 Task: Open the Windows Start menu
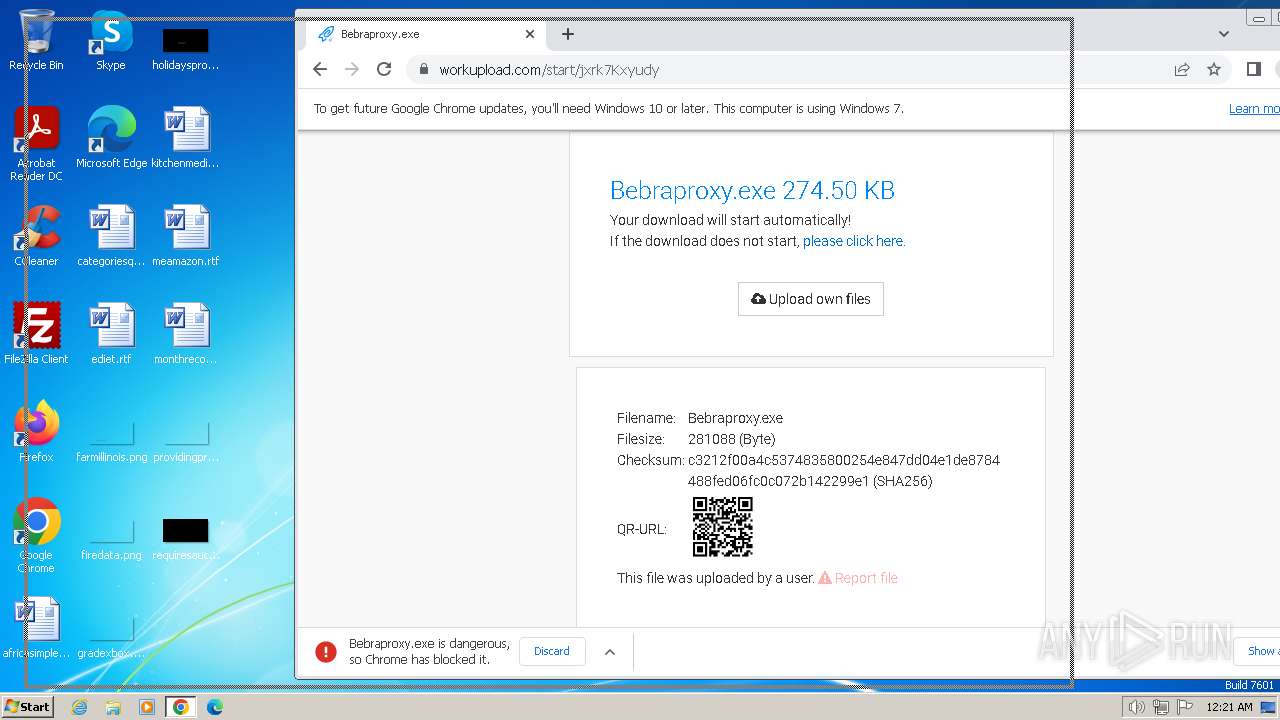pyautogui.click(x=27, y=706)
